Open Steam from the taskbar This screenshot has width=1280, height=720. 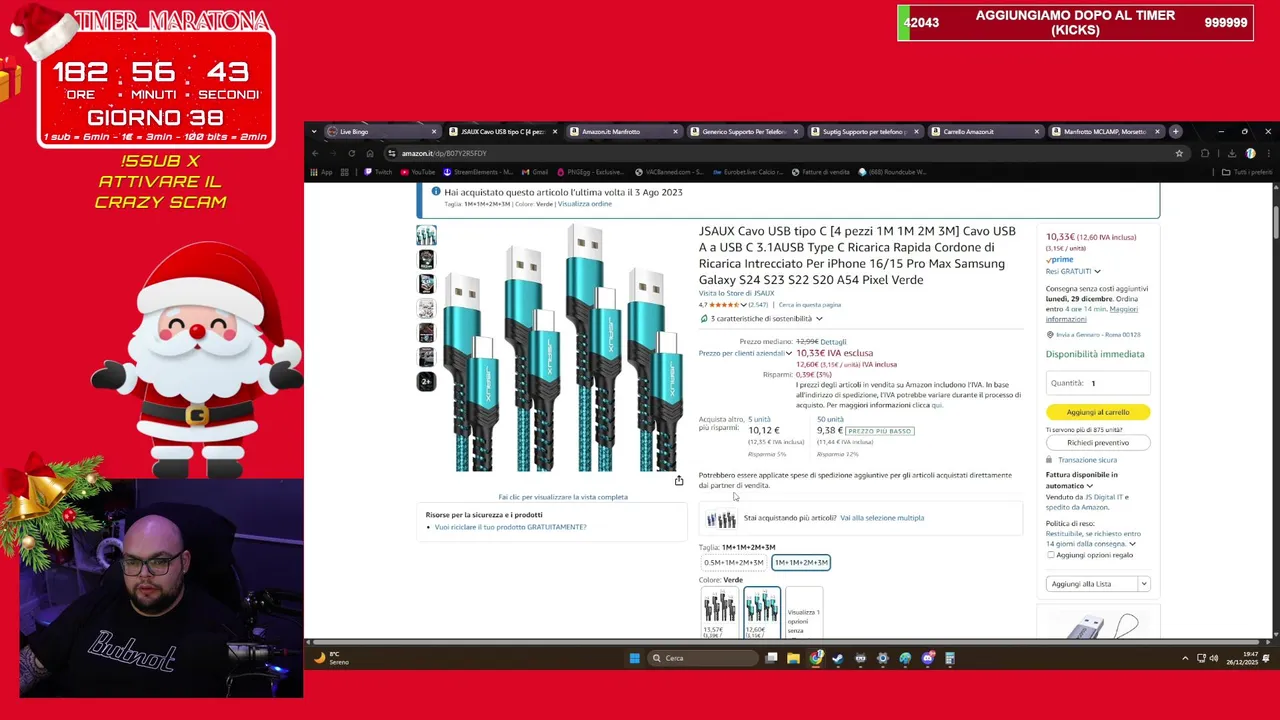[x=838, y=658]
